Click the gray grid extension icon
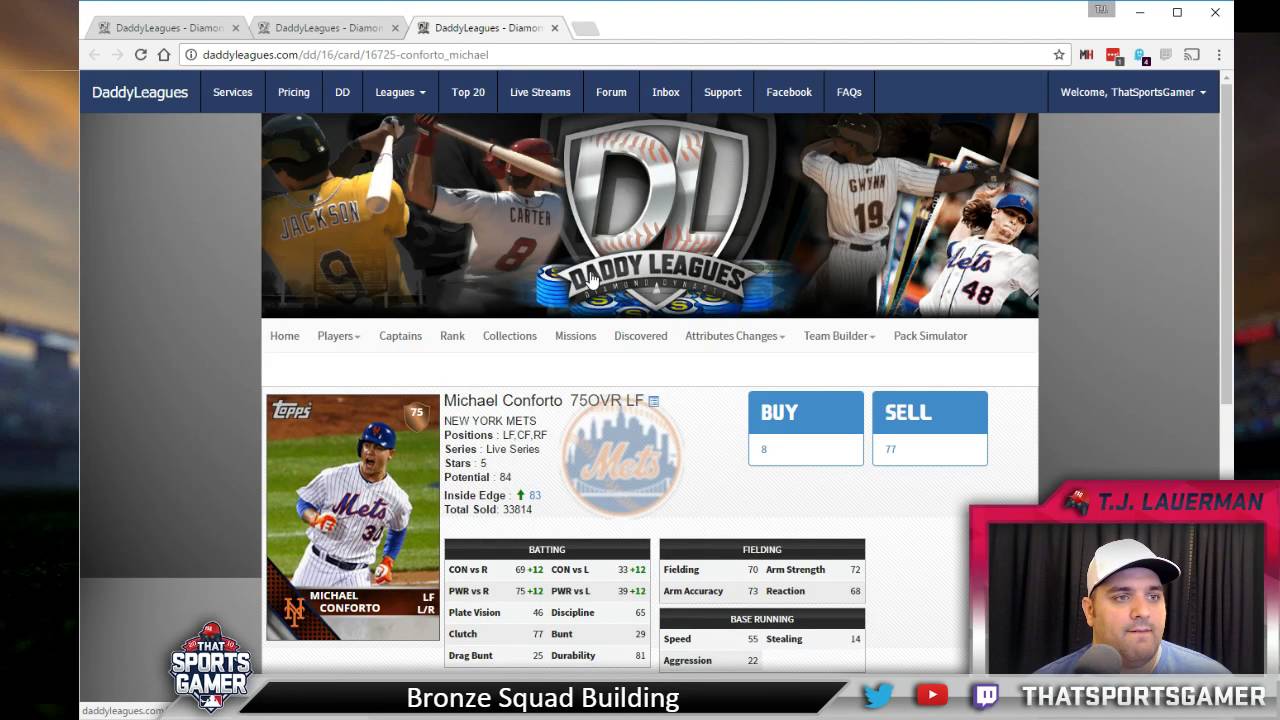 (x=1166, y=55)
